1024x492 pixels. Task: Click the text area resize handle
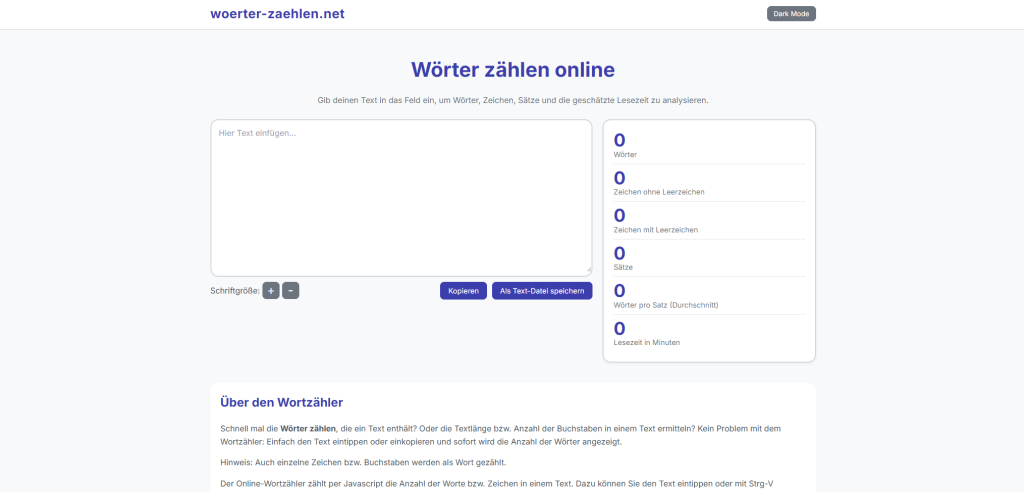[588, 270]
